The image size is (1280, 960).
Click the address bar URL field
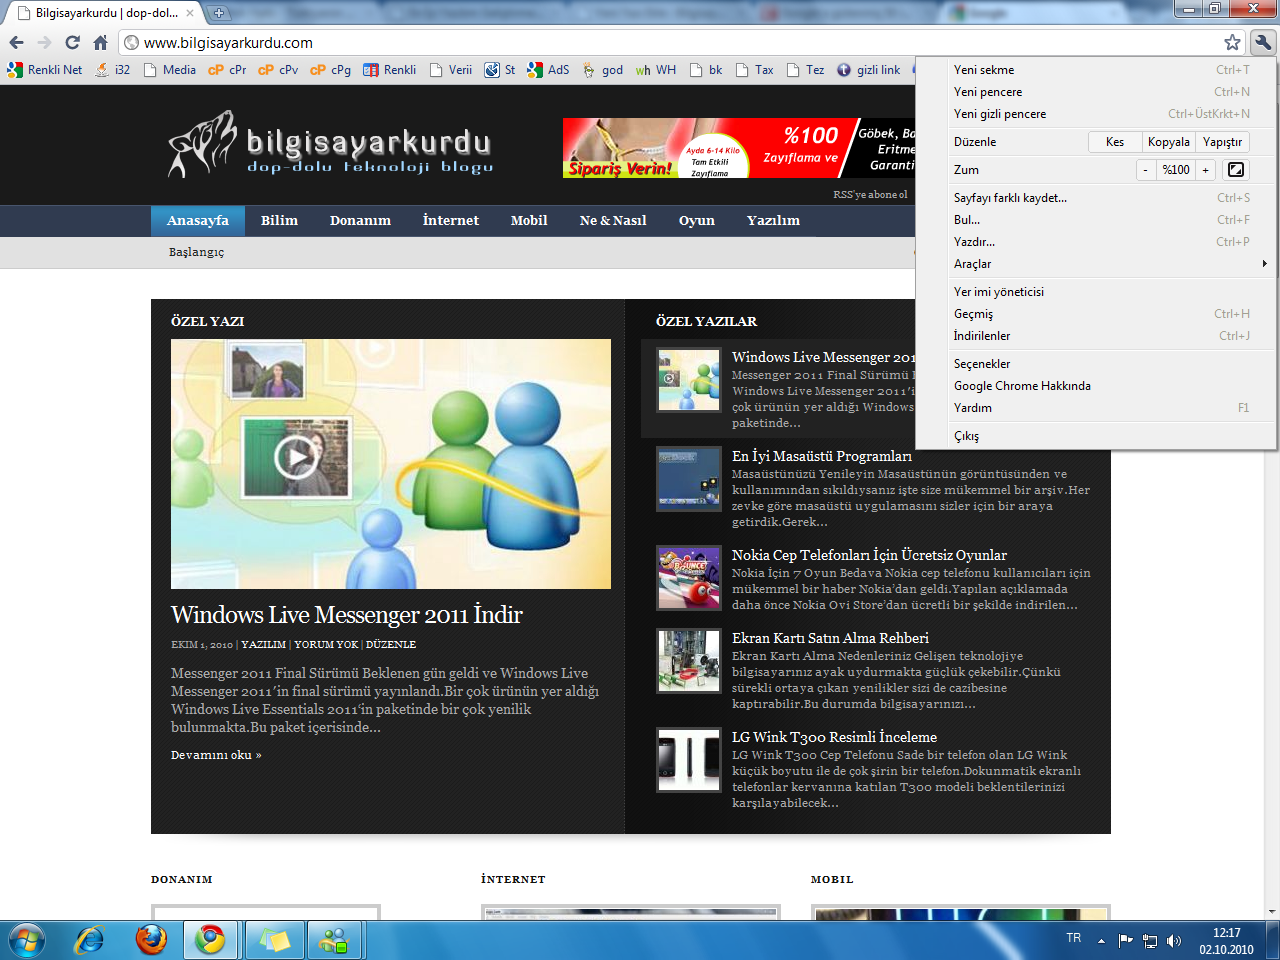point(670,42)
